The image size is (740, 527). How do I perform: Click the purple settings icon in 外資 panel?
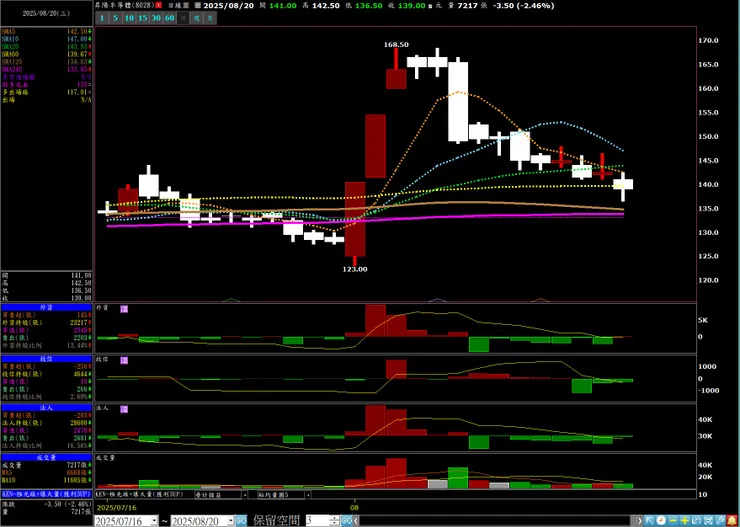pos(124,309)
